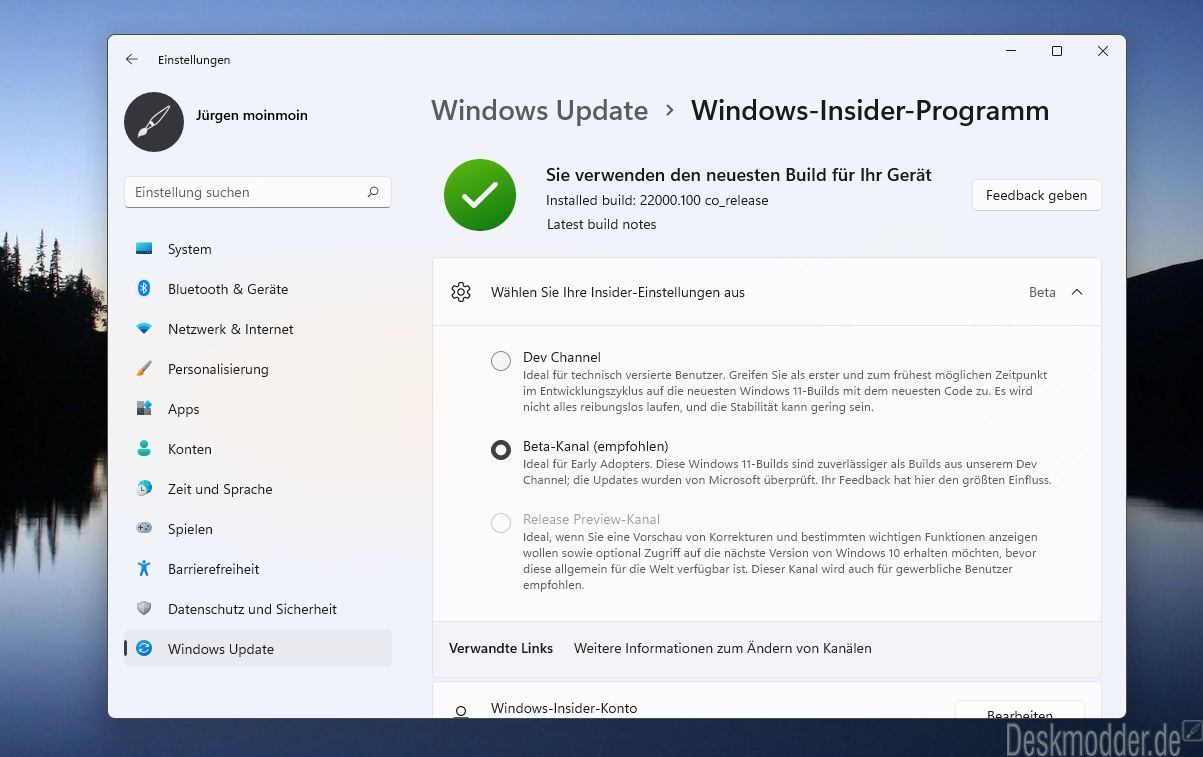Click the Personalisierung paintbrush icon
The image size is (1203, 757).
(x=144, y=369)
